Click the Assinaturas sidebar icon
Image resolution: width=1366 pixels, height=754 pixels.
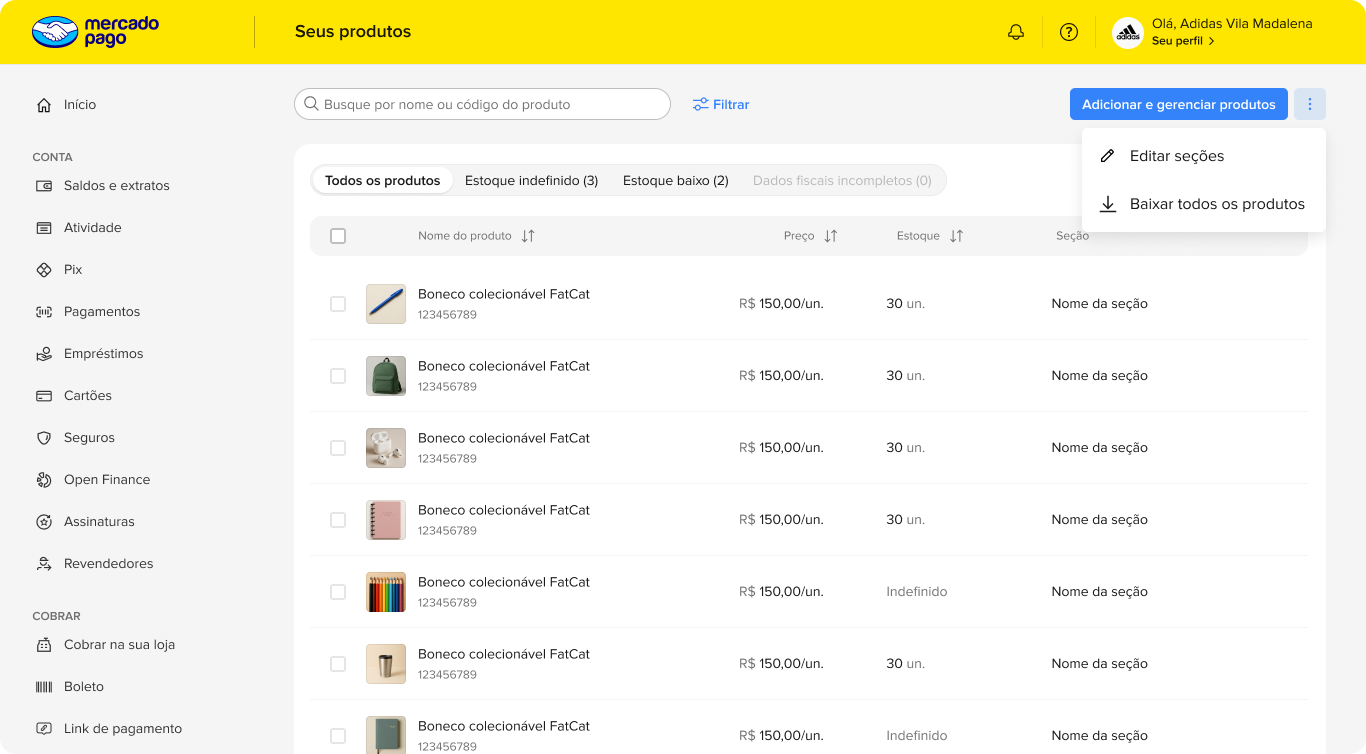(44, 522)
